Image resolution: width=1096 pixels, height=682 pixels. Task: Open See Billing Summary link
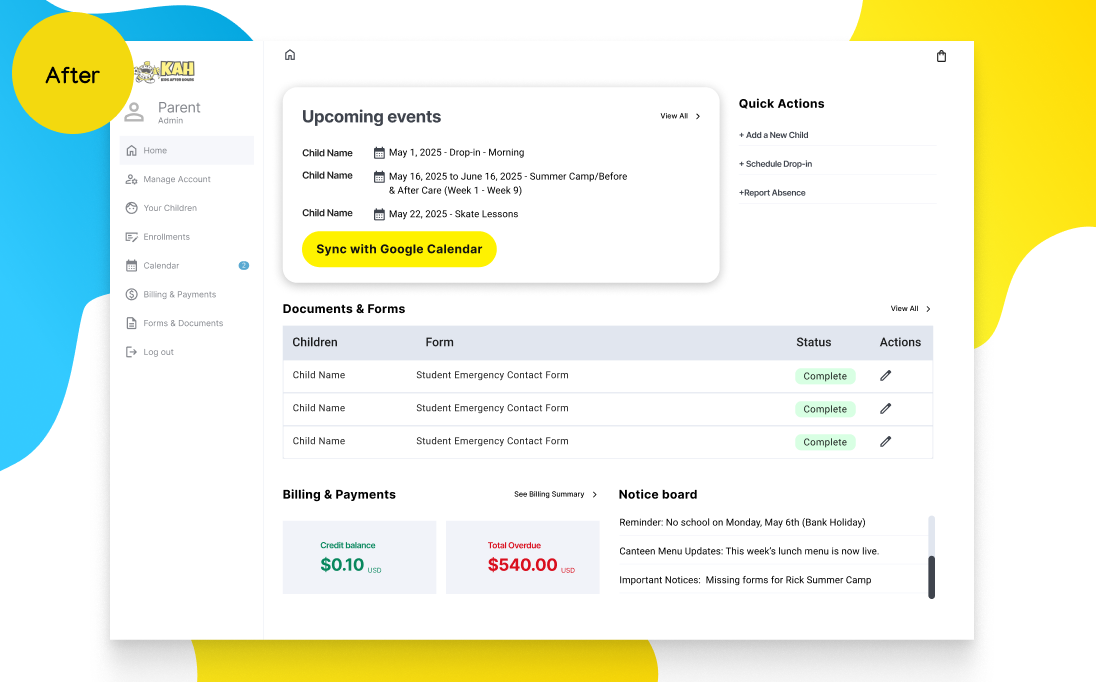(549, 494)
